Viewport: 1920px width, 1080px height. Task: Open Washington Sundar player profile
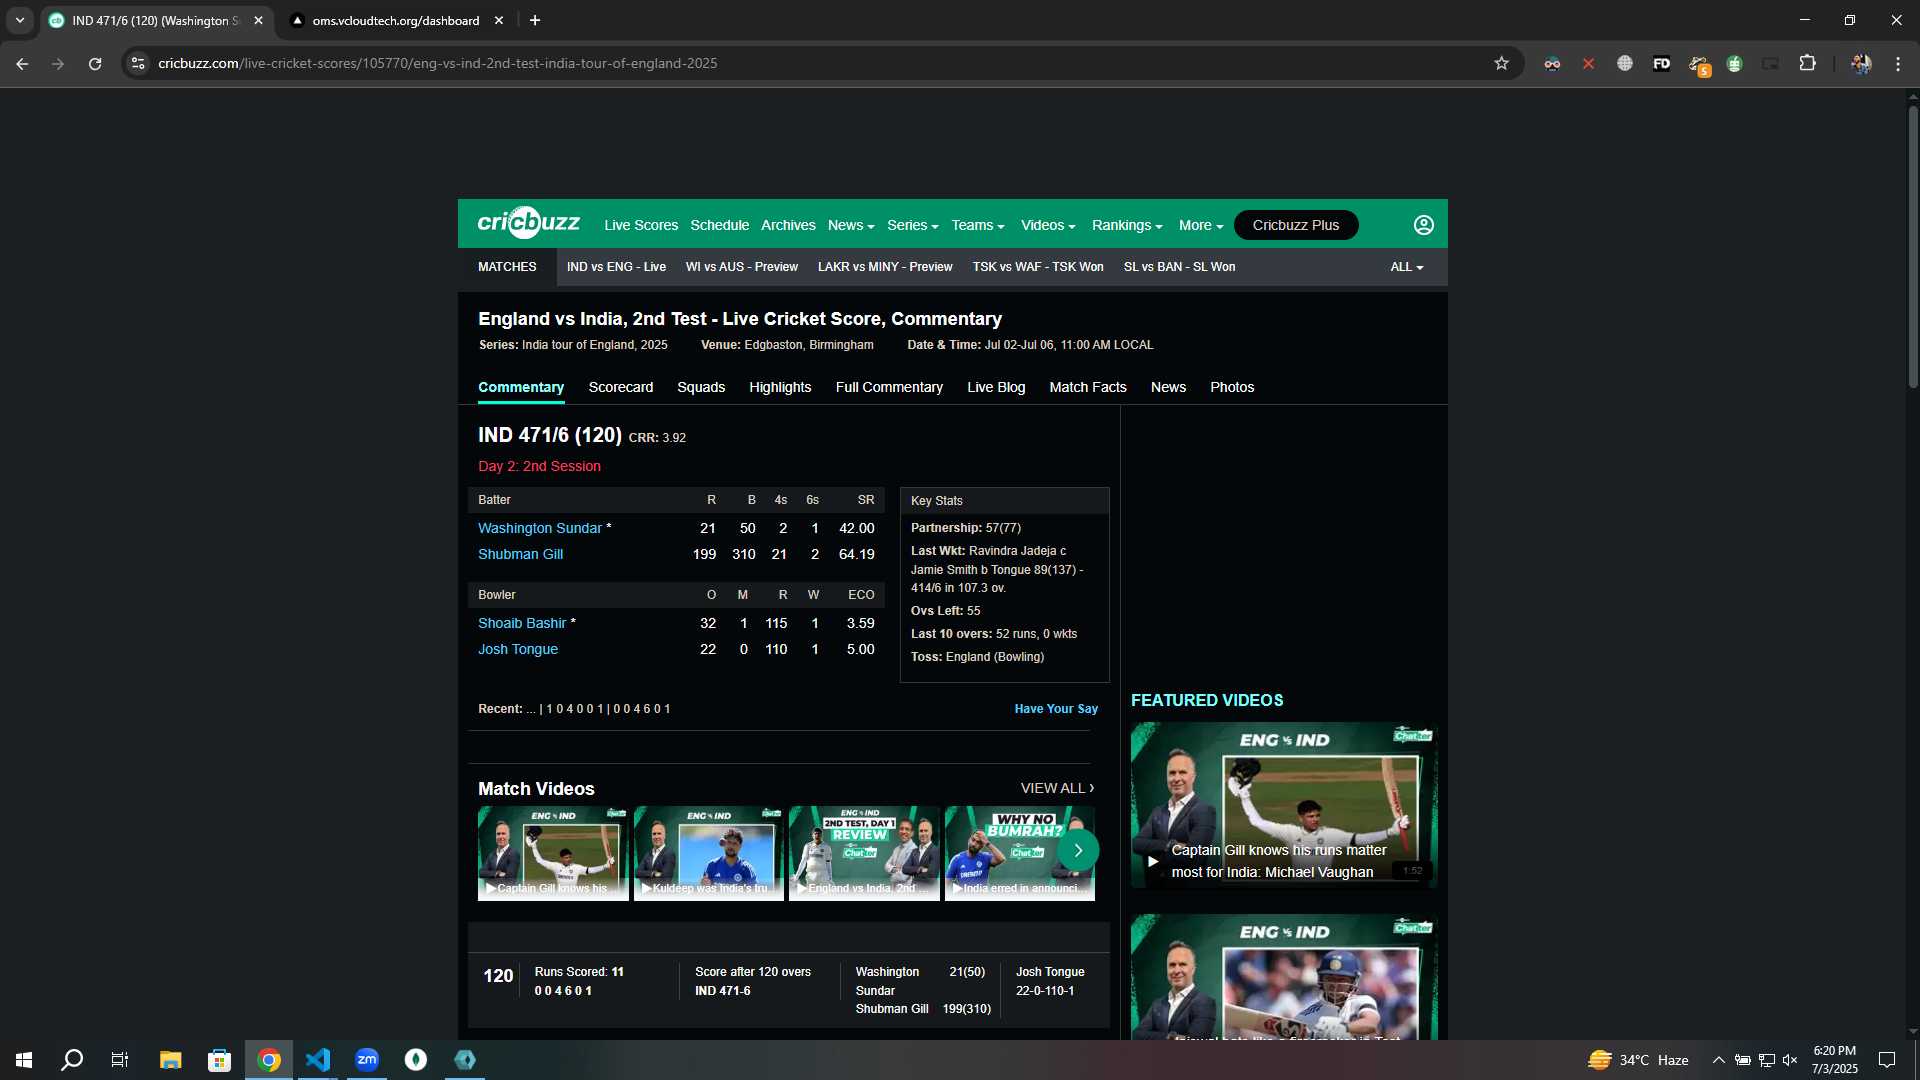click(540, 528)
